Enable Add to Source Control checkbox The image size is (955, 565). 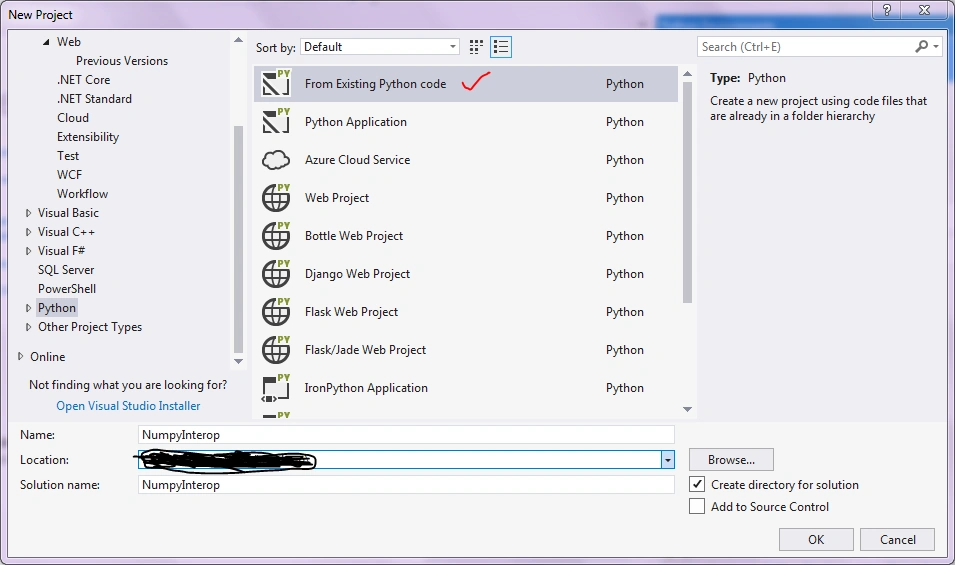pyautogui.click(x=697, y=507)
